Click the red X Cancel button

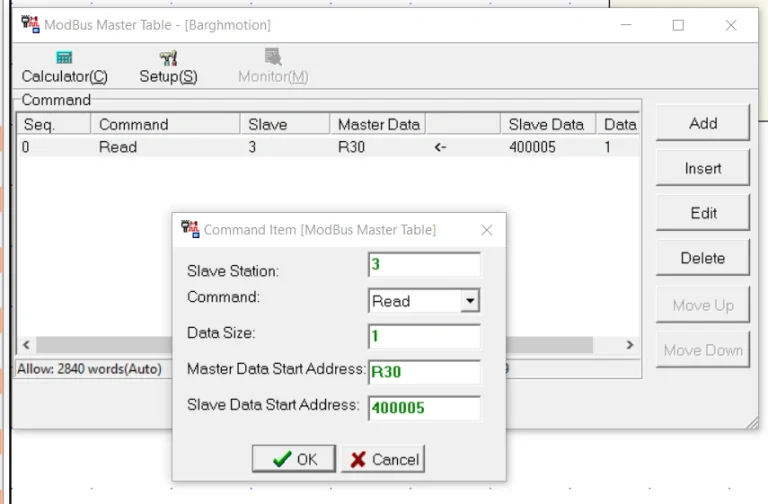tap(383, 459)
